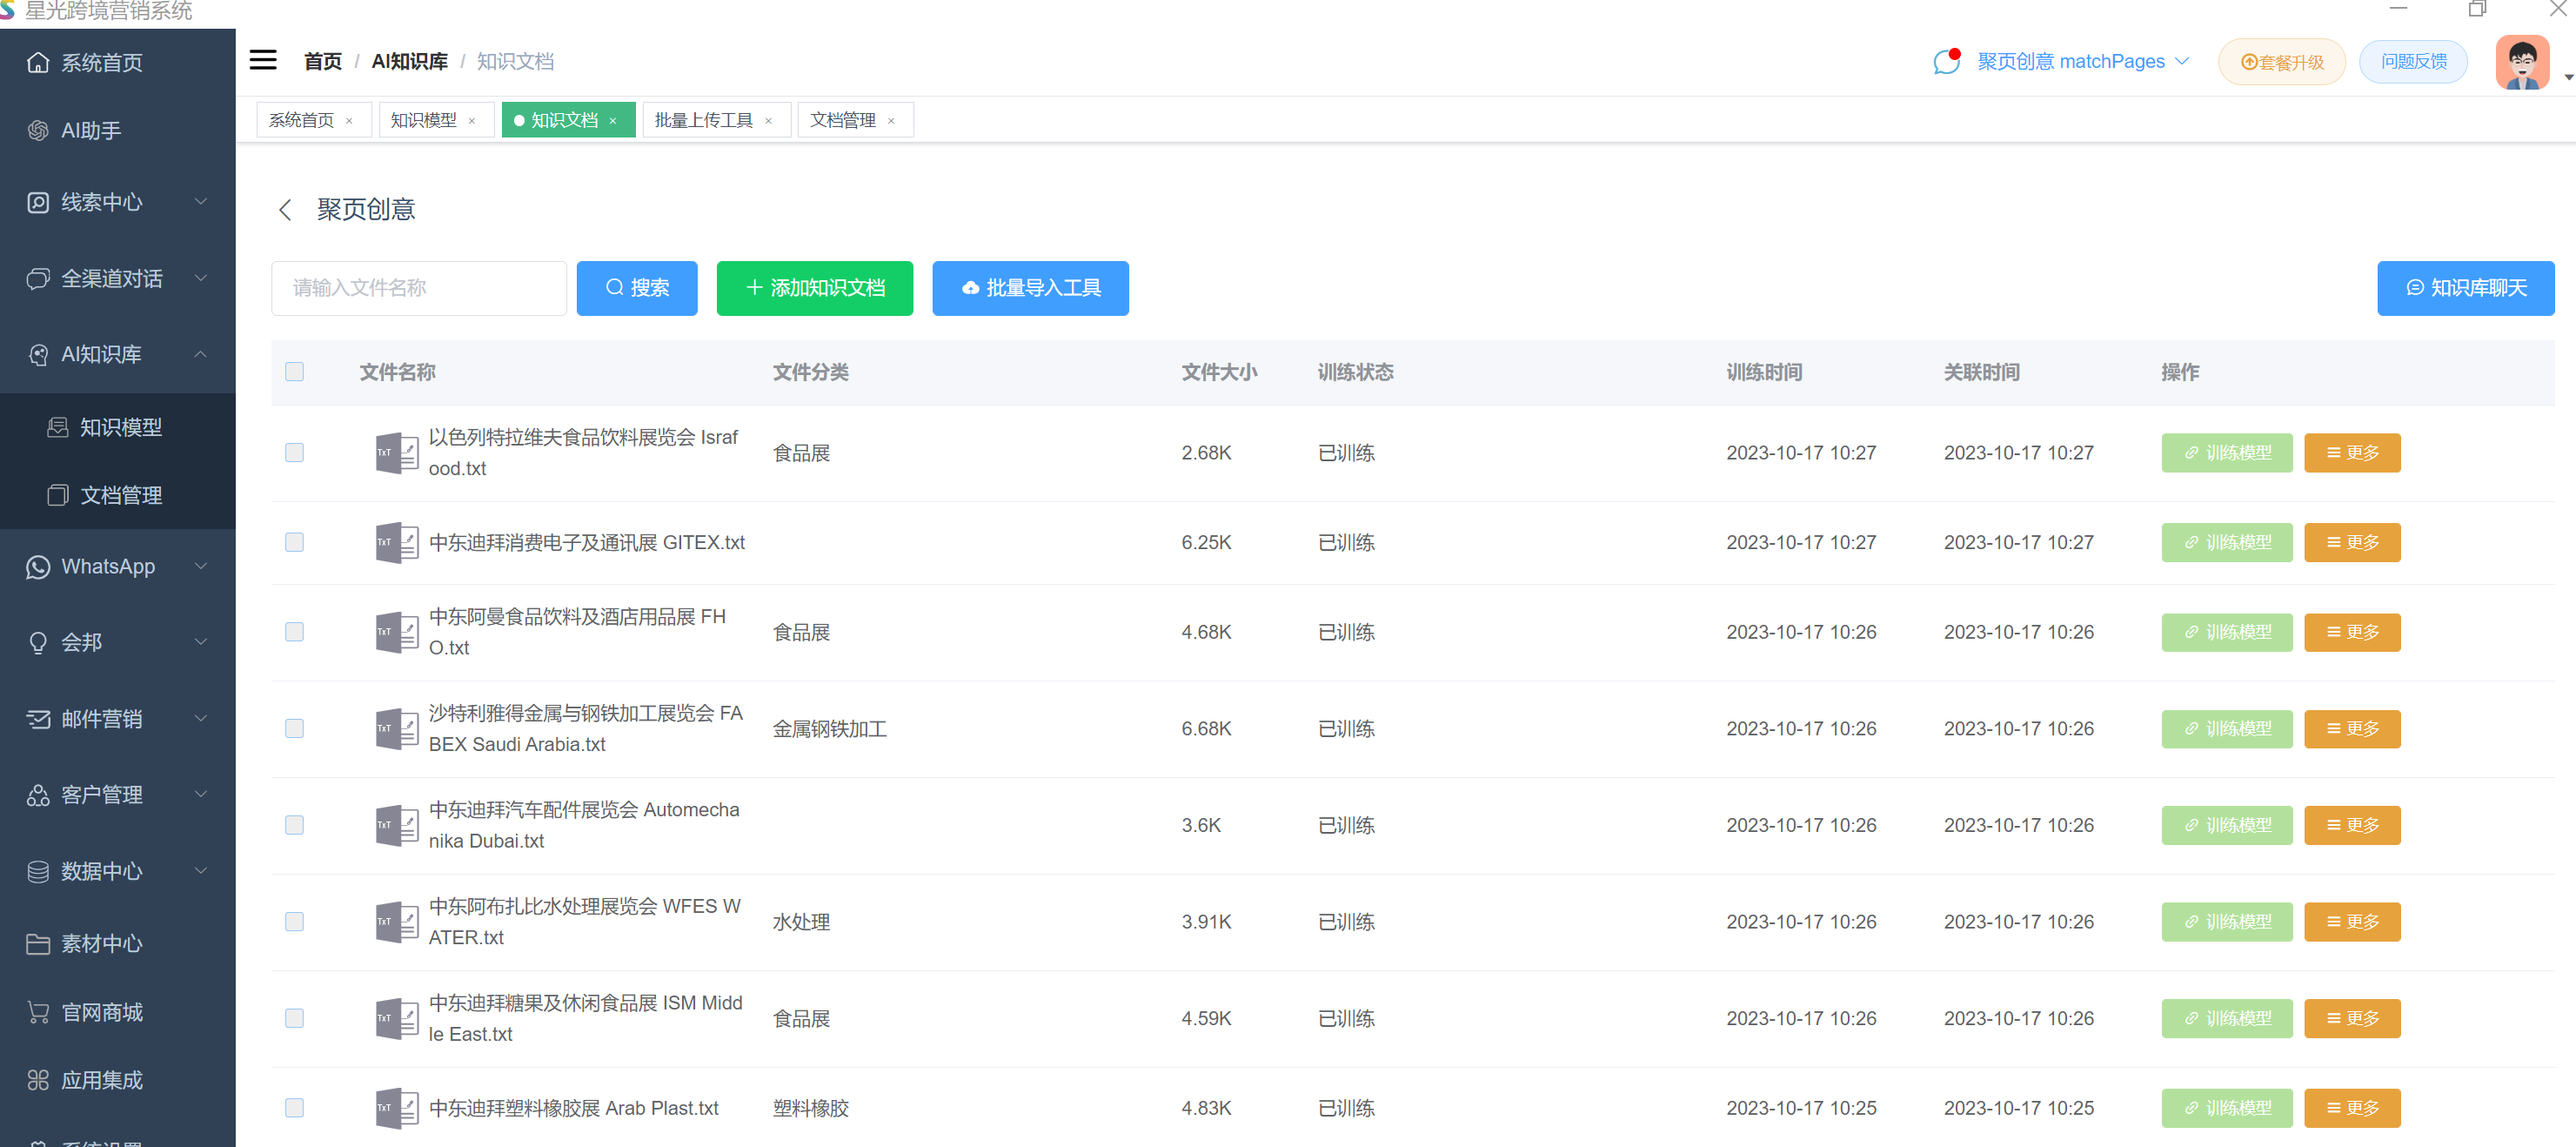Click the 应用集成 grid icon
The width and height of the screenshot is (2576, 1147).
[x=38, y=1080]
